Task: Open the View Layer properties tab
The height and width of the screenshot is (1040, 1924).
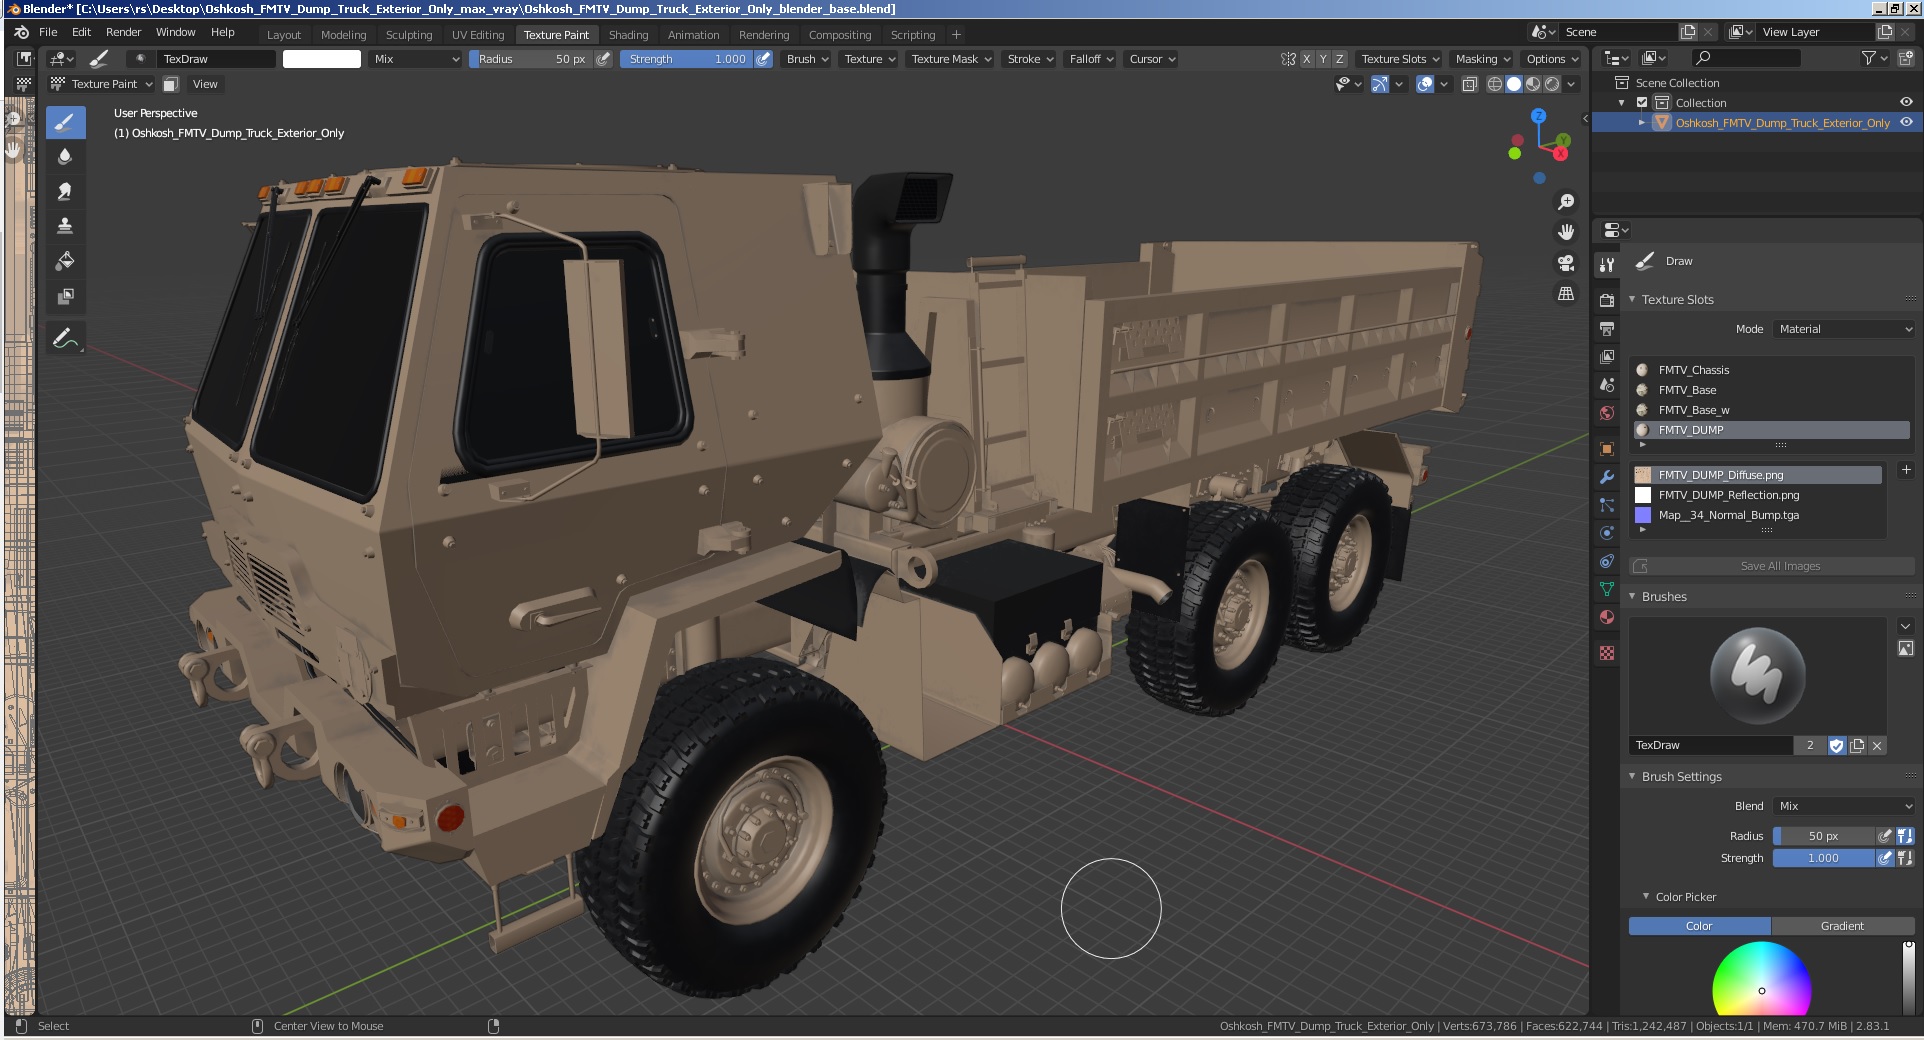Action: (x=1607, y=356)
